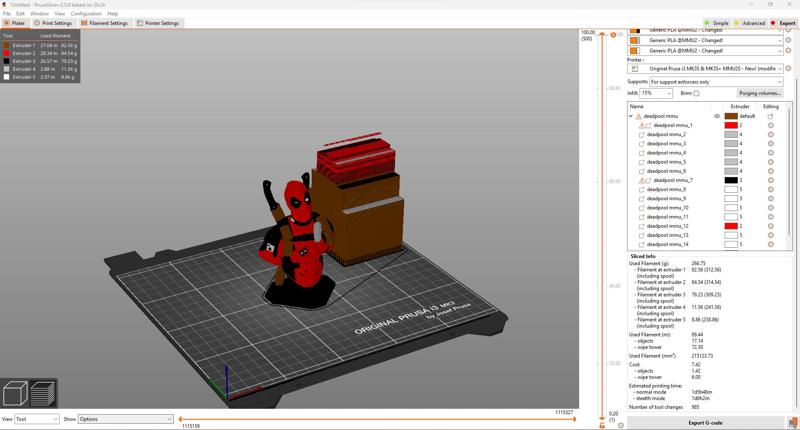Image resolution: width=800 pixels, height=430 pixels.
Task: Click edit icon for deadpool mmu_7
Action: [x=771, y=180]
